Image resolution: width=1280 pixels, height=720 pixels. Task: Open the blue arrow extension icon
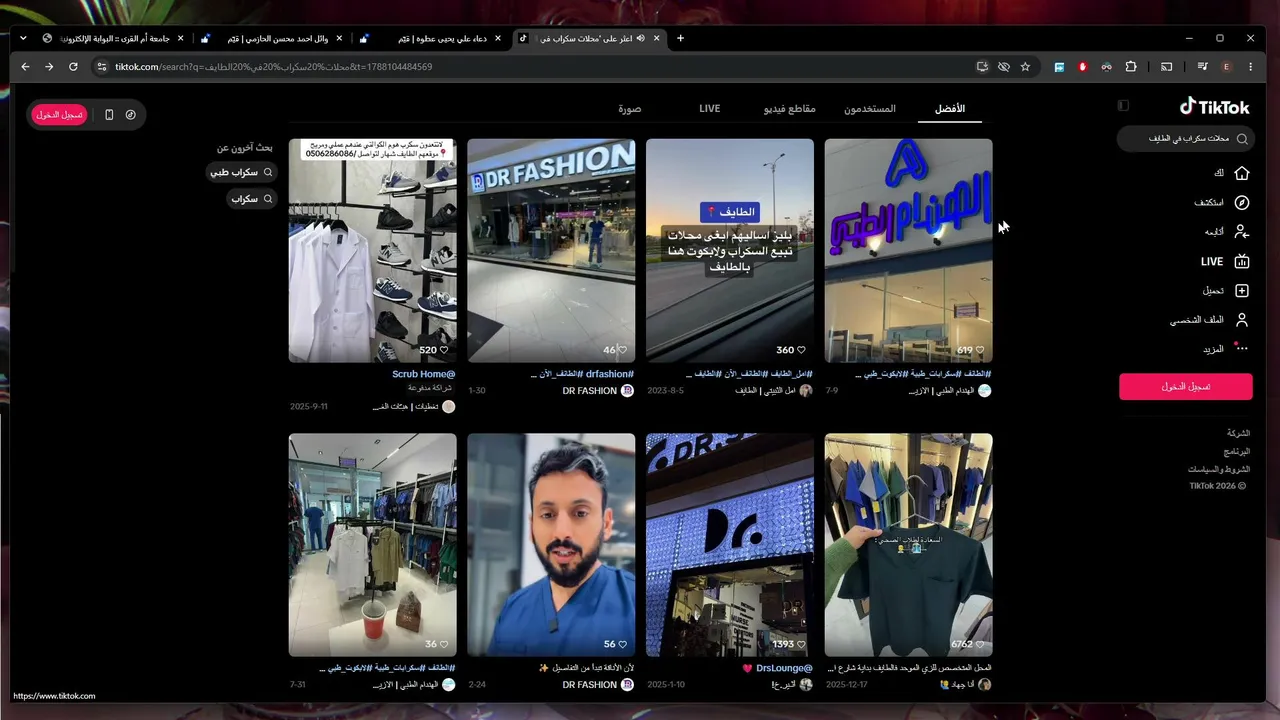[x=1059, y=67]
